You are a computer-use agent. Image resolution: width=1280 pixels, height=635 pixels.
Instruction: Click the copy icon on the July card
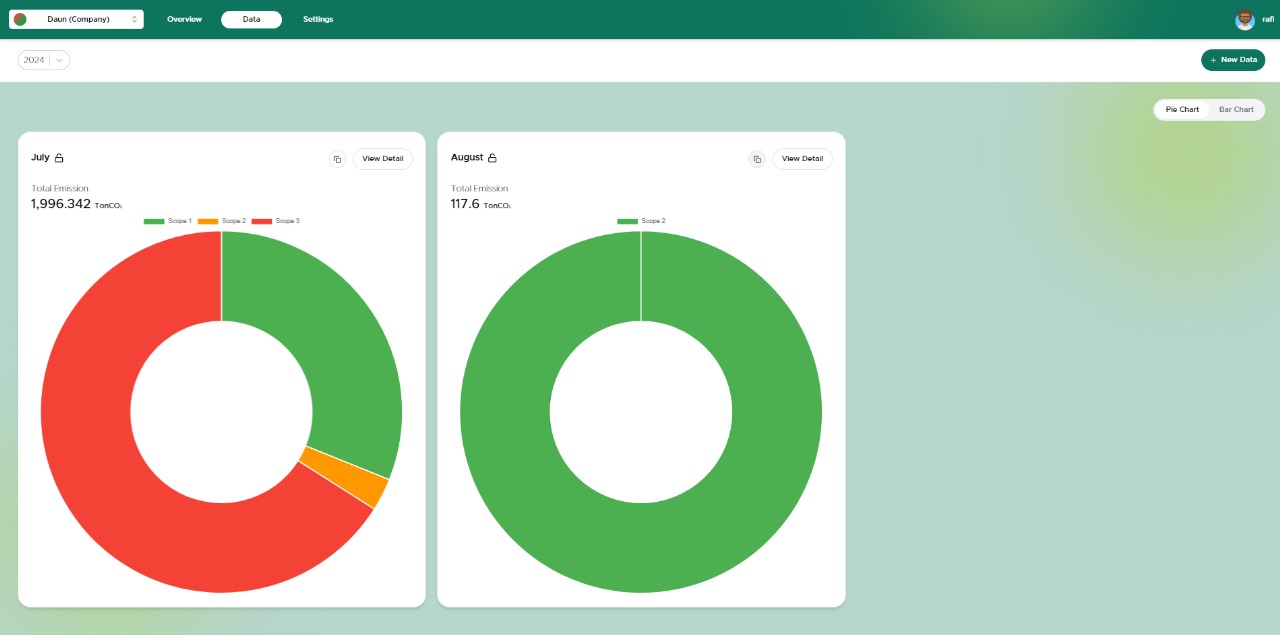[337, 159]
